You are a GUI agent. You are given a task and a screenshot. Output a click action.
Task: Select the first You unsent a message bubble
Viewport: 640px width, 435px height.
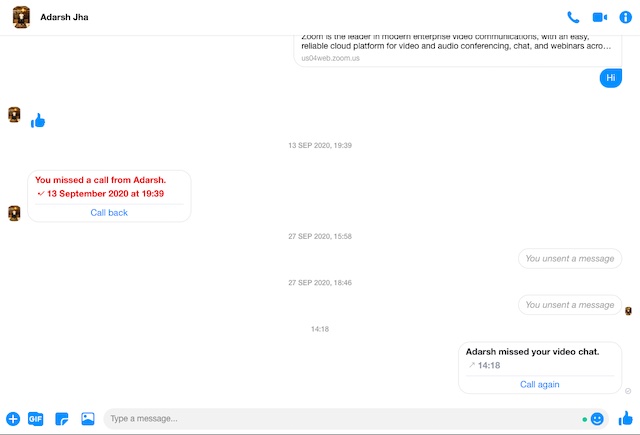[x=570, y=258]
